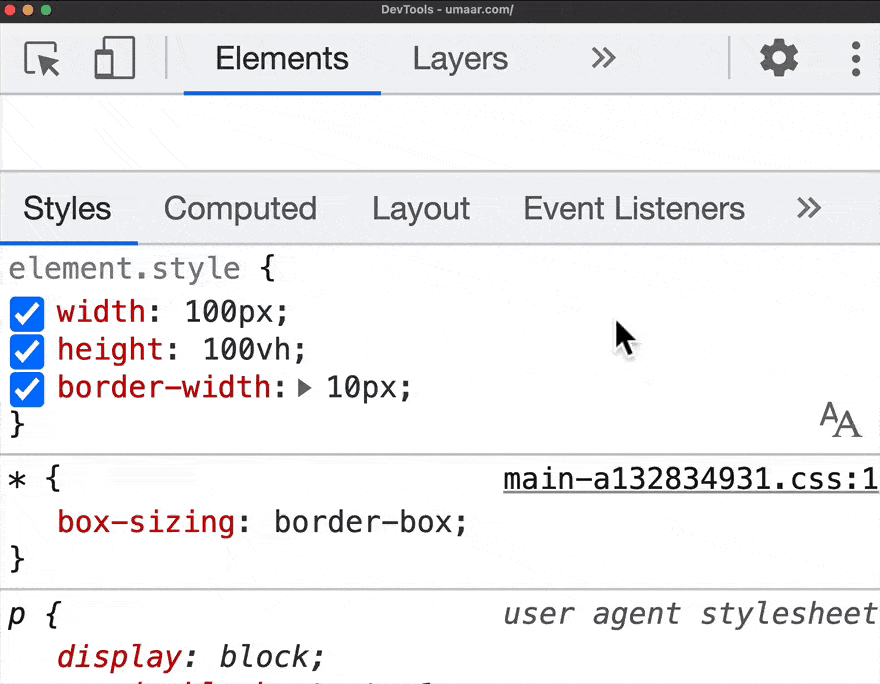Open main-a132834931.css:1 source link
This screenshot has height=684, width=880.
coord(690,479)
